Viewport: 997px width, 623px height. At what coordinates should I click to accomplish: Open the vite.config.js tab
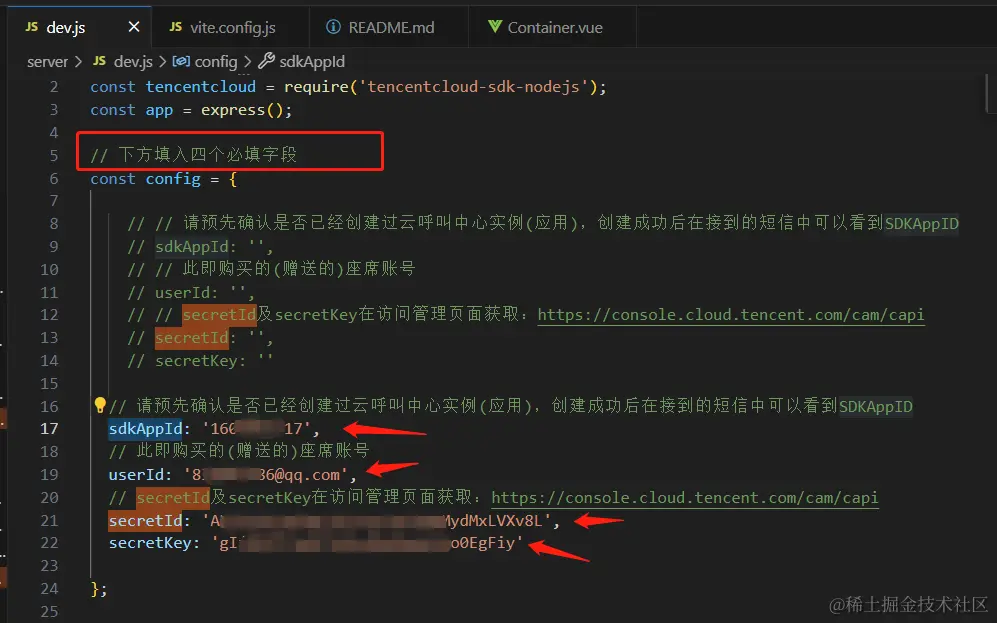(230, 27)
